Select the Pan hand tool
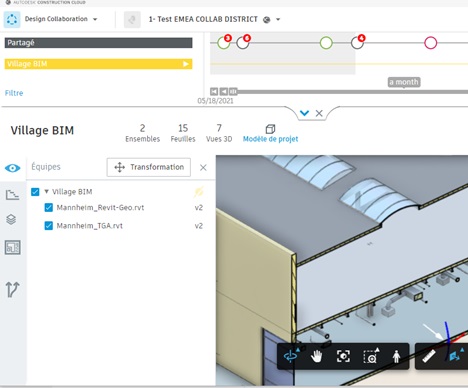Screen dimensions: 468x388 point(316,356)
